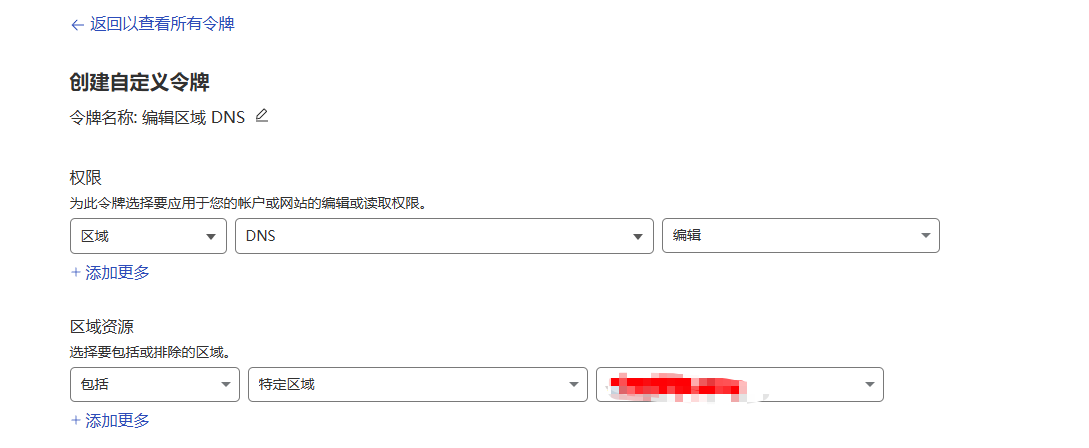Click the back arrow icon at top
This screenshot has width=1089, height=448.
click(77, 25)
